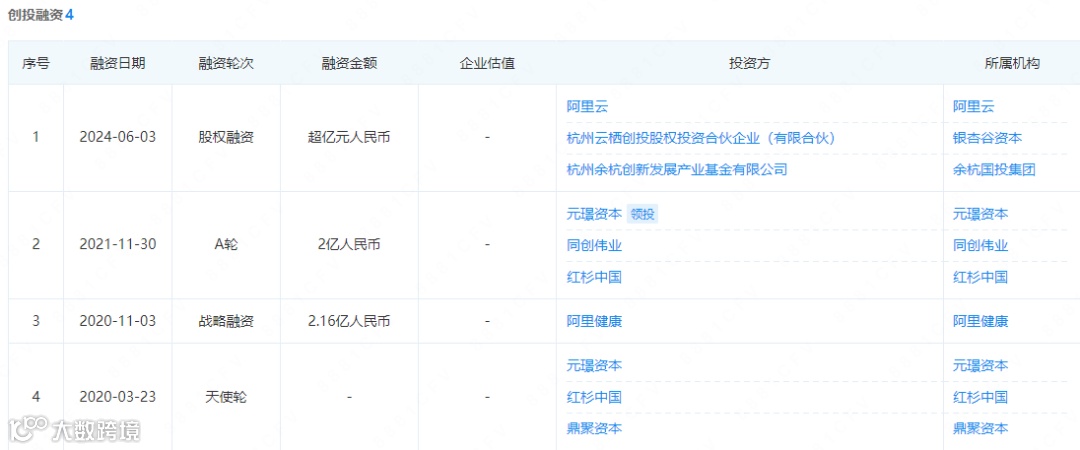Open 杭州余杭创新发展产业基金有限公司 investor link
This screenshot has width=1080, height=450.
pos(676,170)
